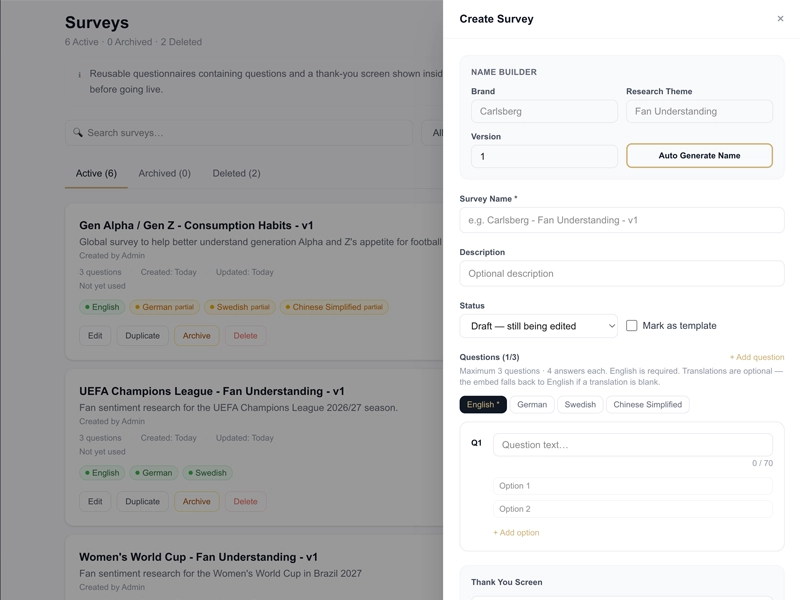Select the German language tab
Viewport: 800px width, 600px height.
pyautogui.click(x=532, y=405)
